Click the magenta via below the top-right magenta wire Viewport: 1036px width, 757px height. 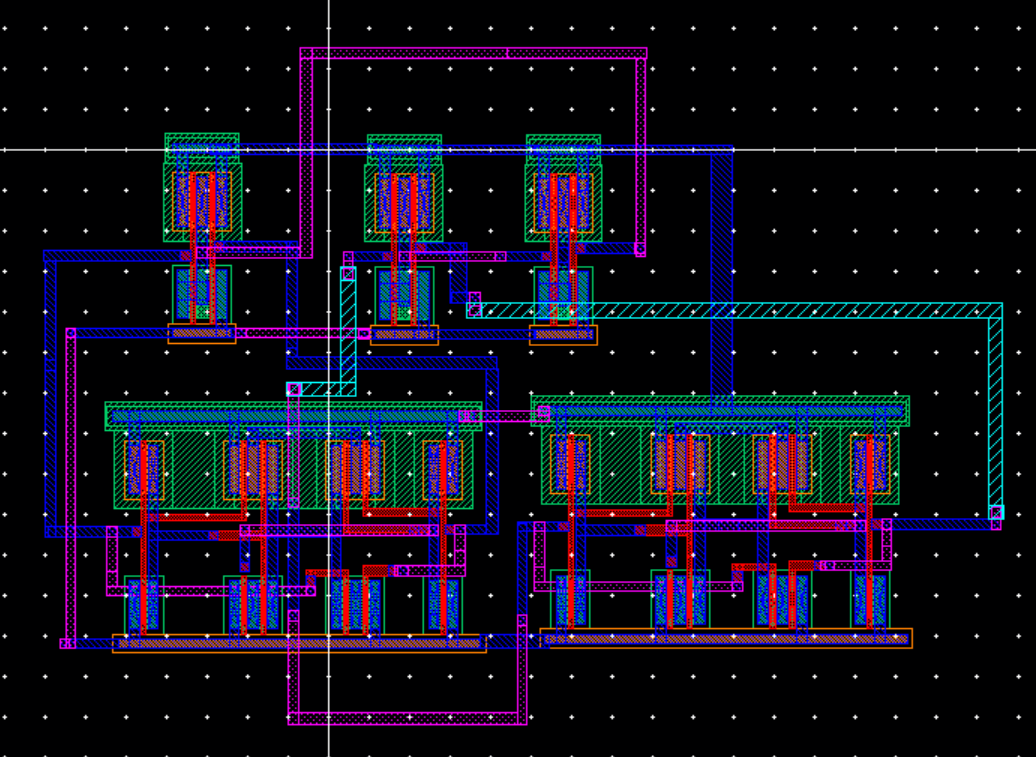click(x=640, y=249)
